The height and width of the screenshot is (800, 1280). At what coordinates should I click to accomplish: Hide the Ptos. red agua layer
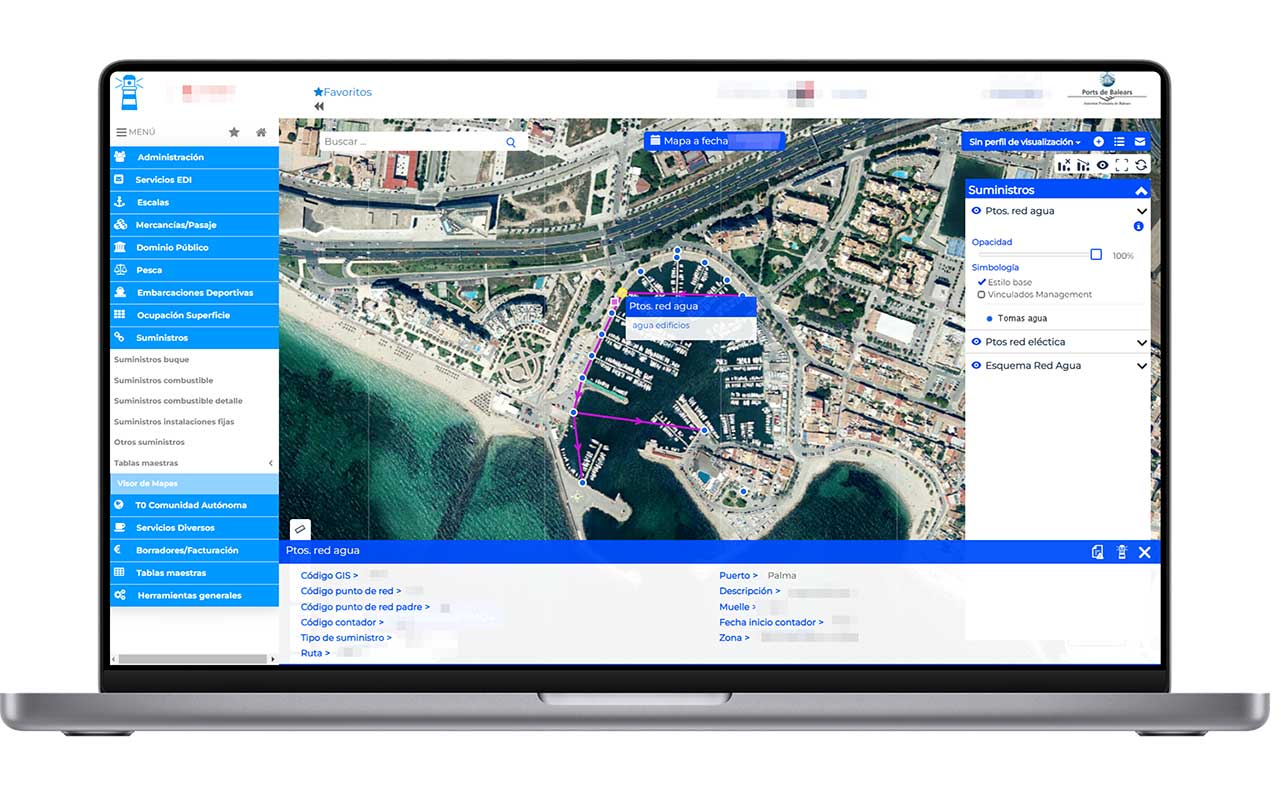pos(977,211)
